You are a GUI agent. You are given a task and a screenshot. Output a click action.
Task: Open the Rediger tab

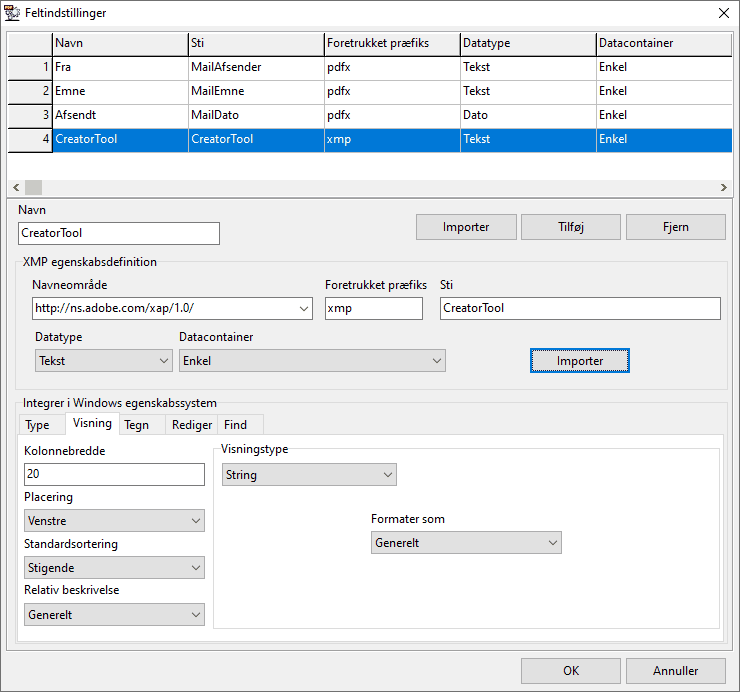pyautogui.click(x=192, y=425)
